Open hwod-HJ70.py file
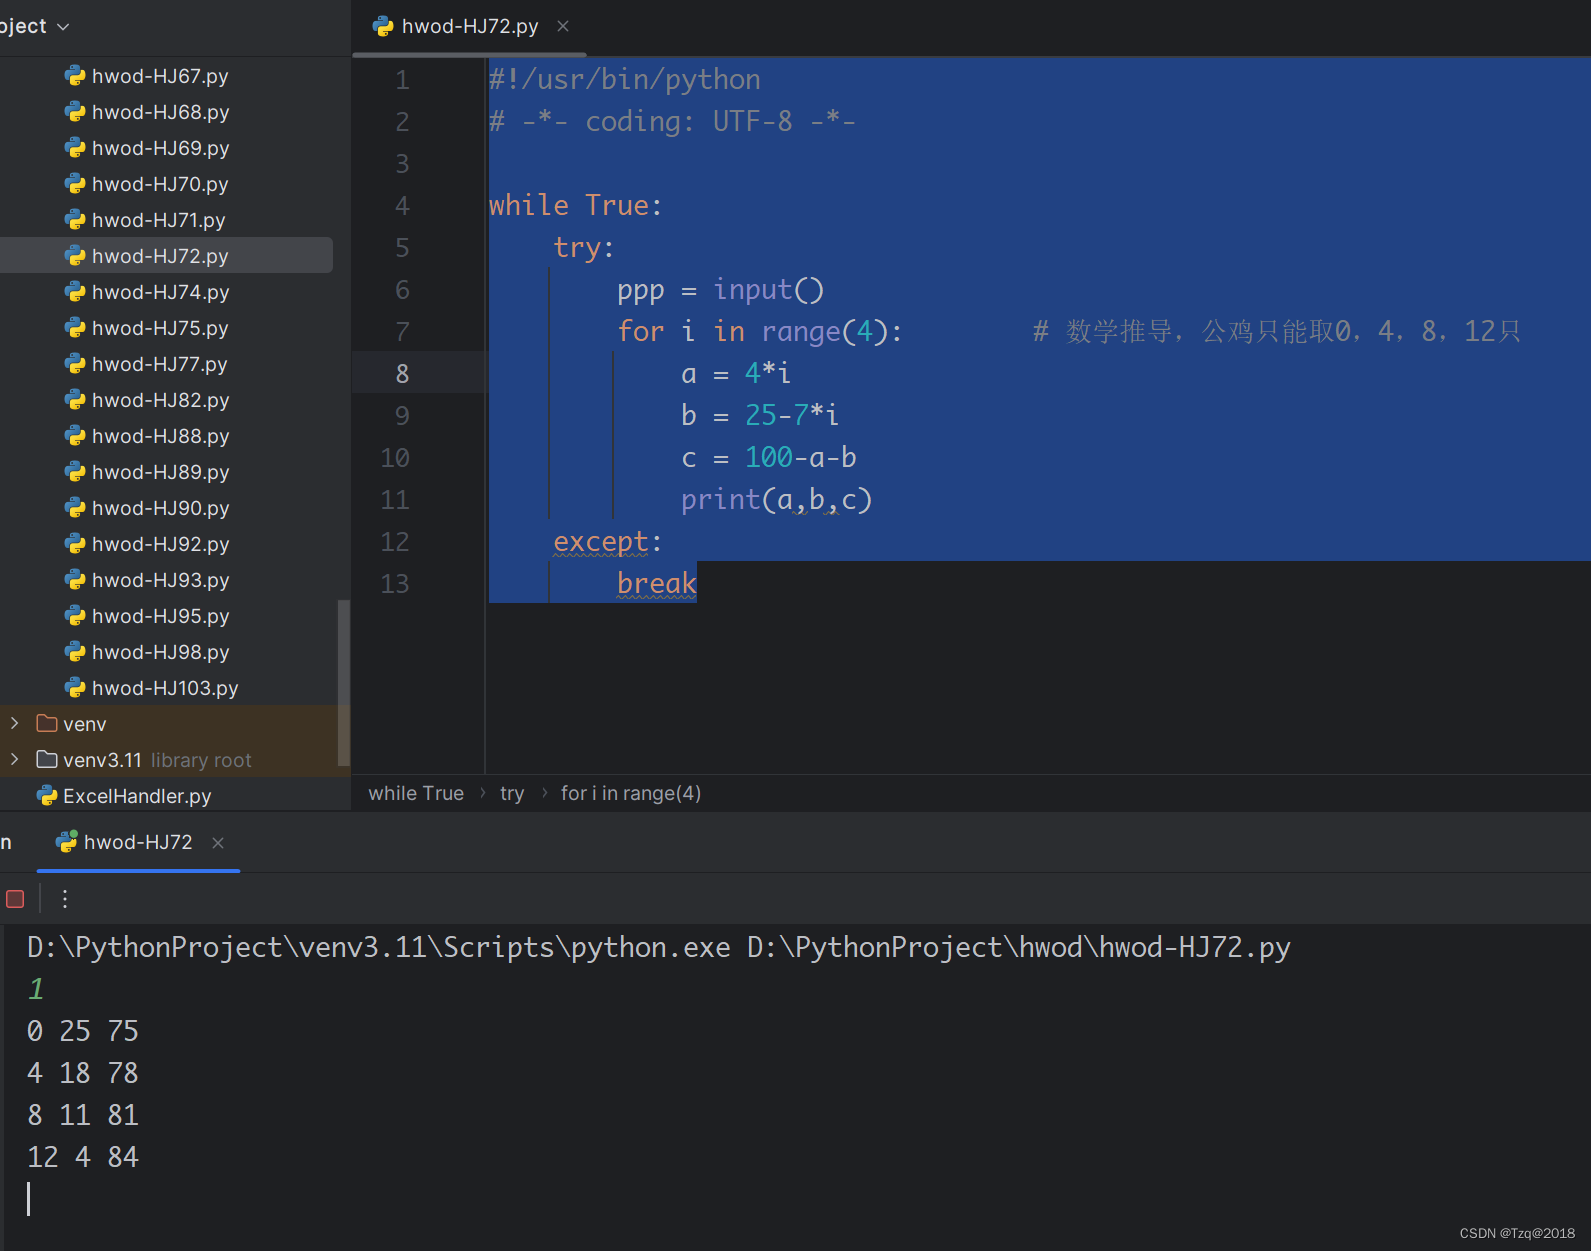 click(160, 184)
